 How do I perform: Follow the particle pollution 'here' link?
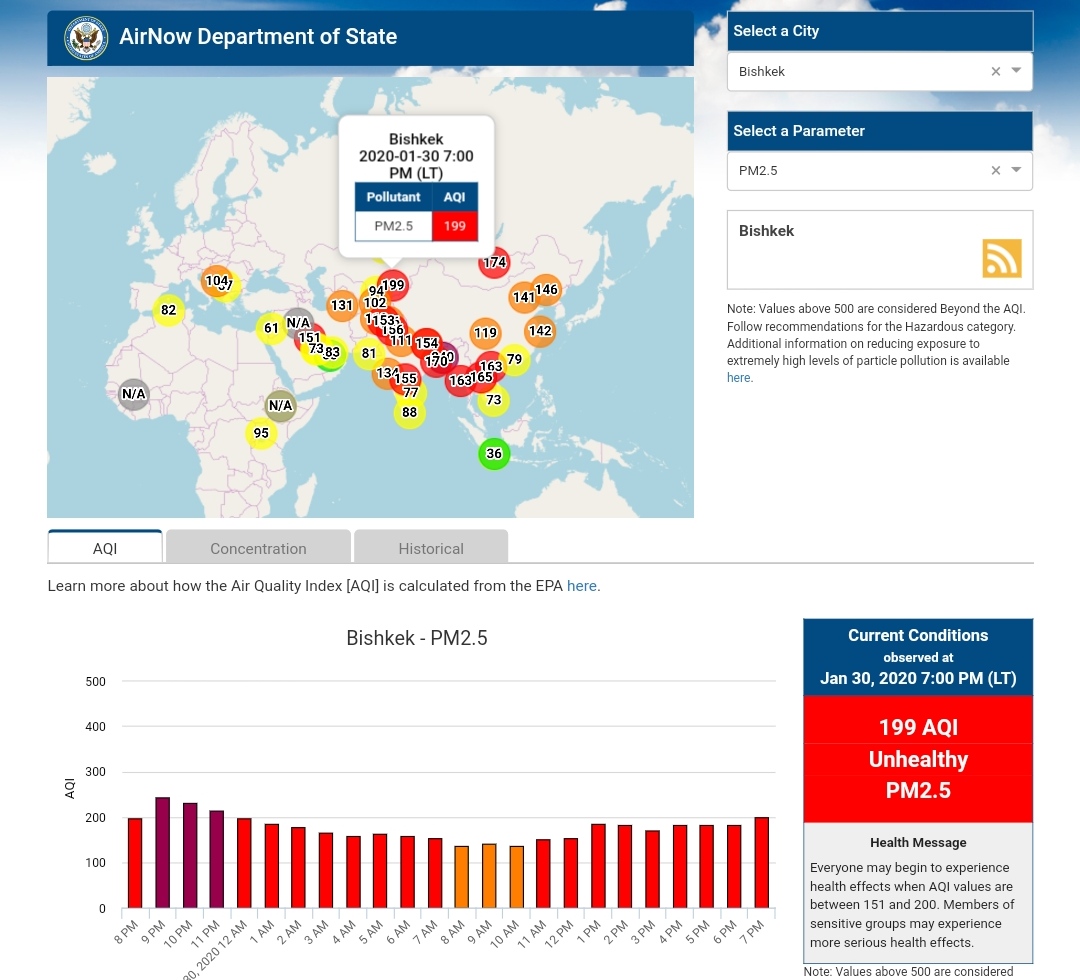739,378
